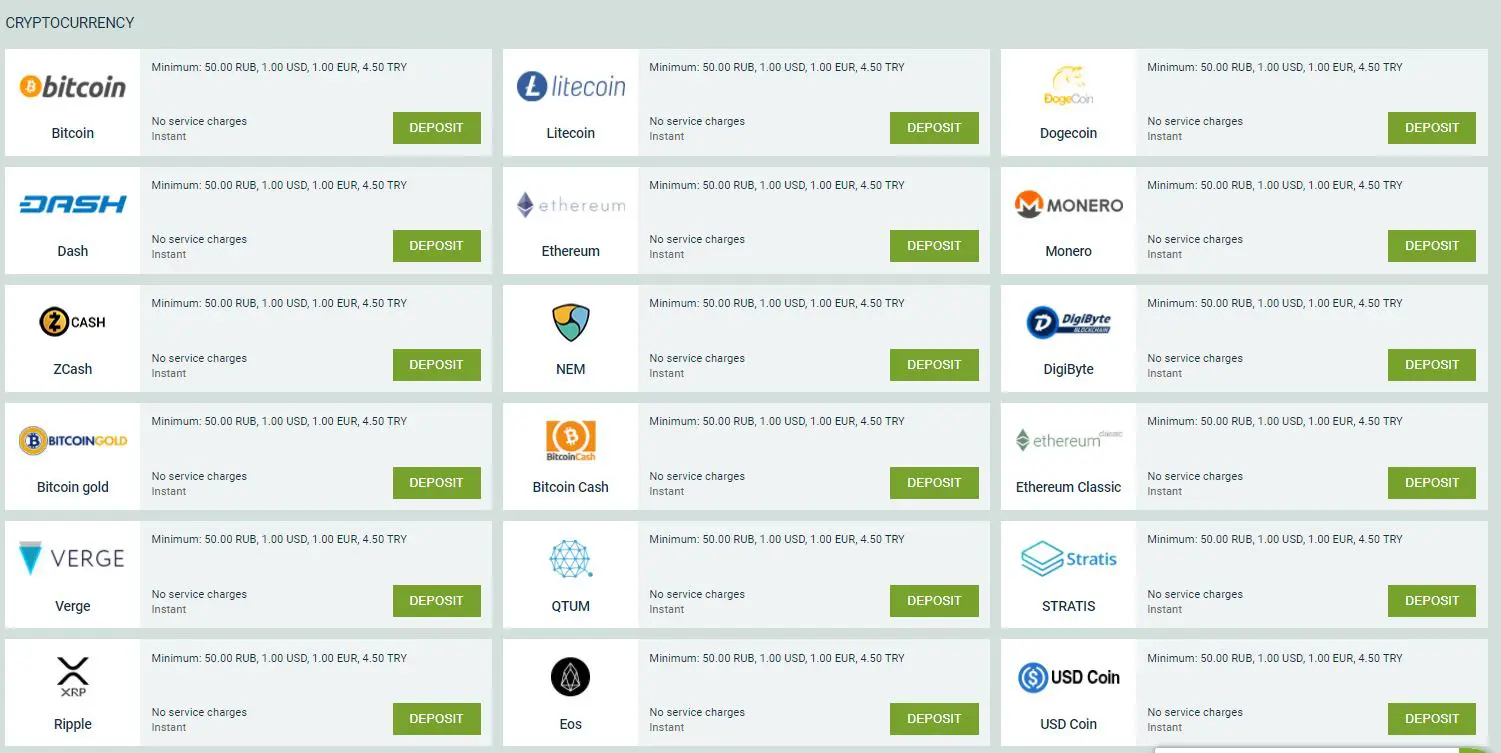Click the Dogecoin logo icon

[1068, 86]
